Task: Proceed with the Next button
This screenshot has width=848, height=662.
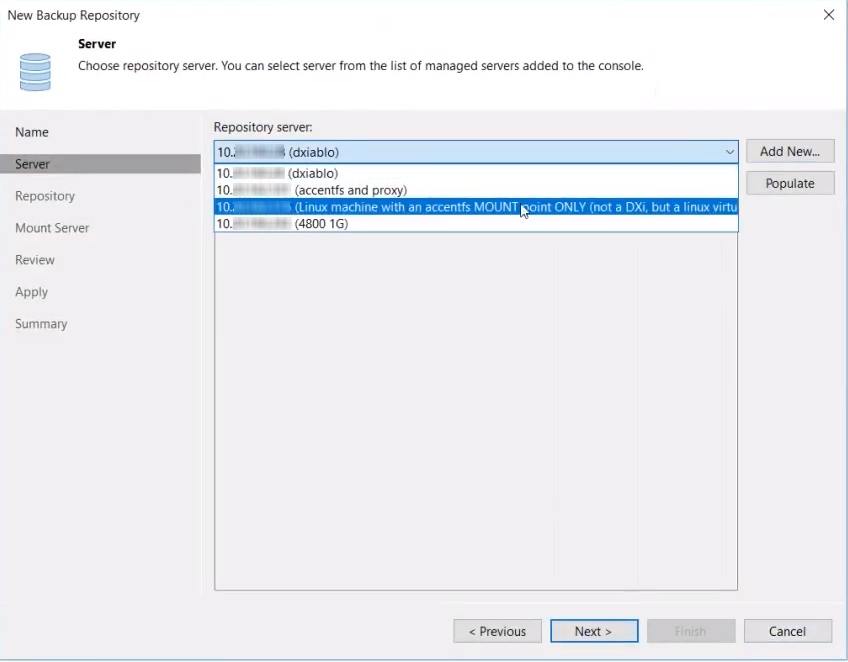Action: coord(593,631)
